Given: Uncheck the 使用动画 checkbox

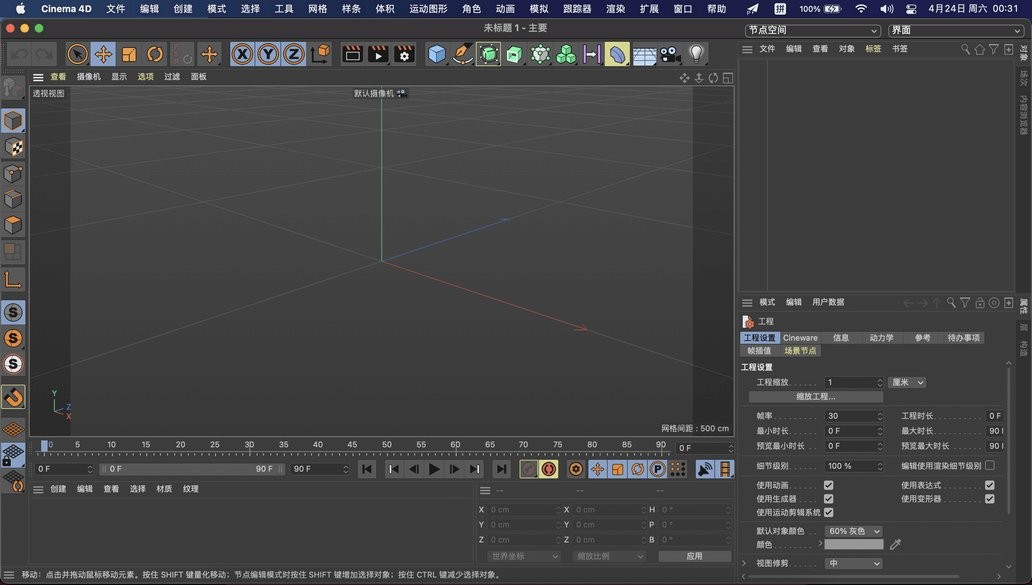Looking at the screenshot, I should point(828,485).
